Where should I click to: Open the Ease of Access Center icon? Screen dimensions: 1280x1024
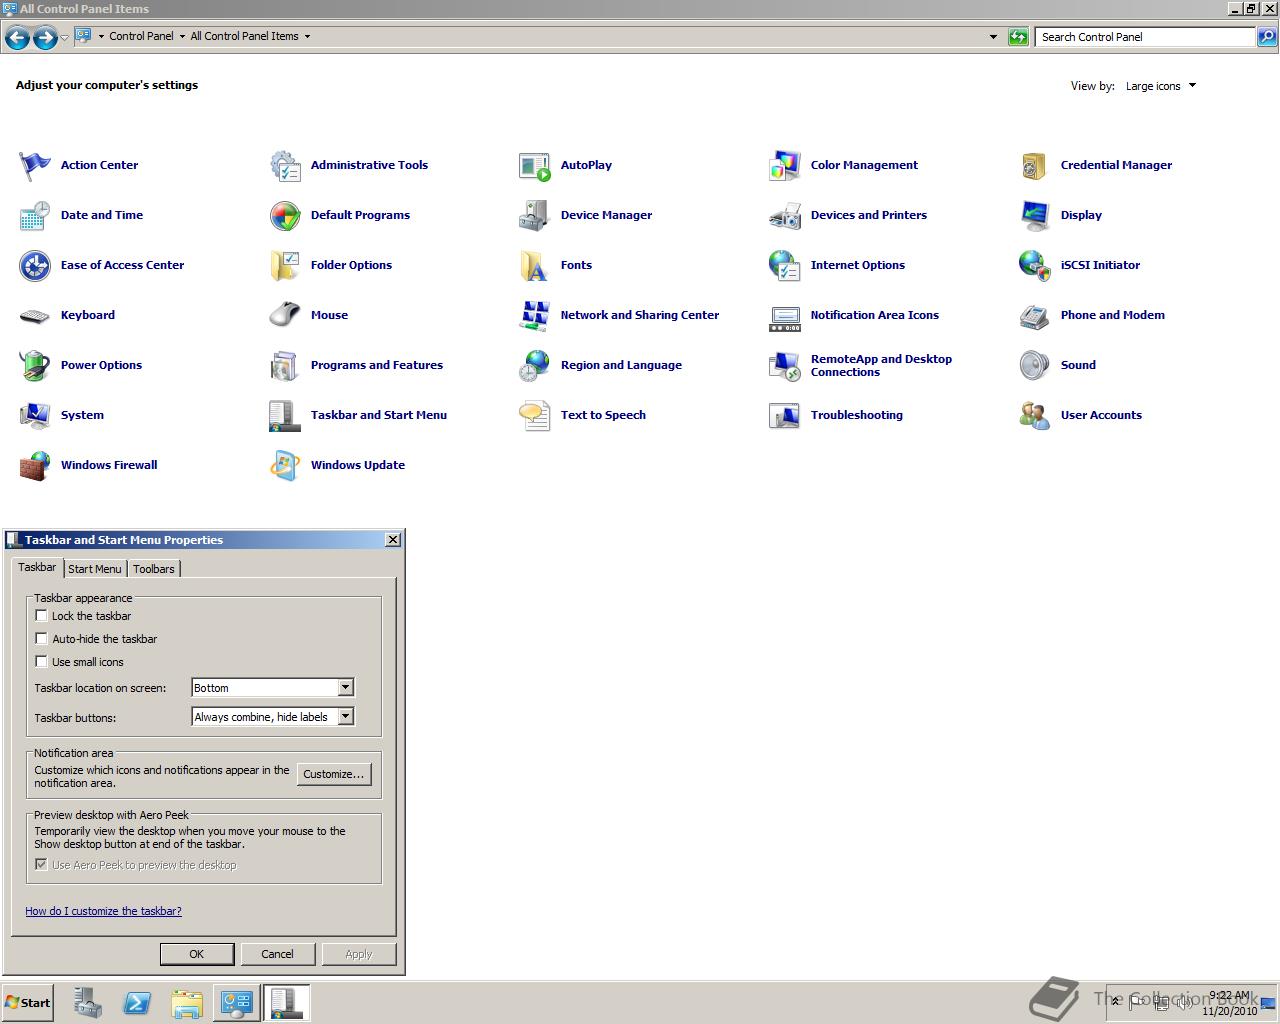click(x=35, y=265)
